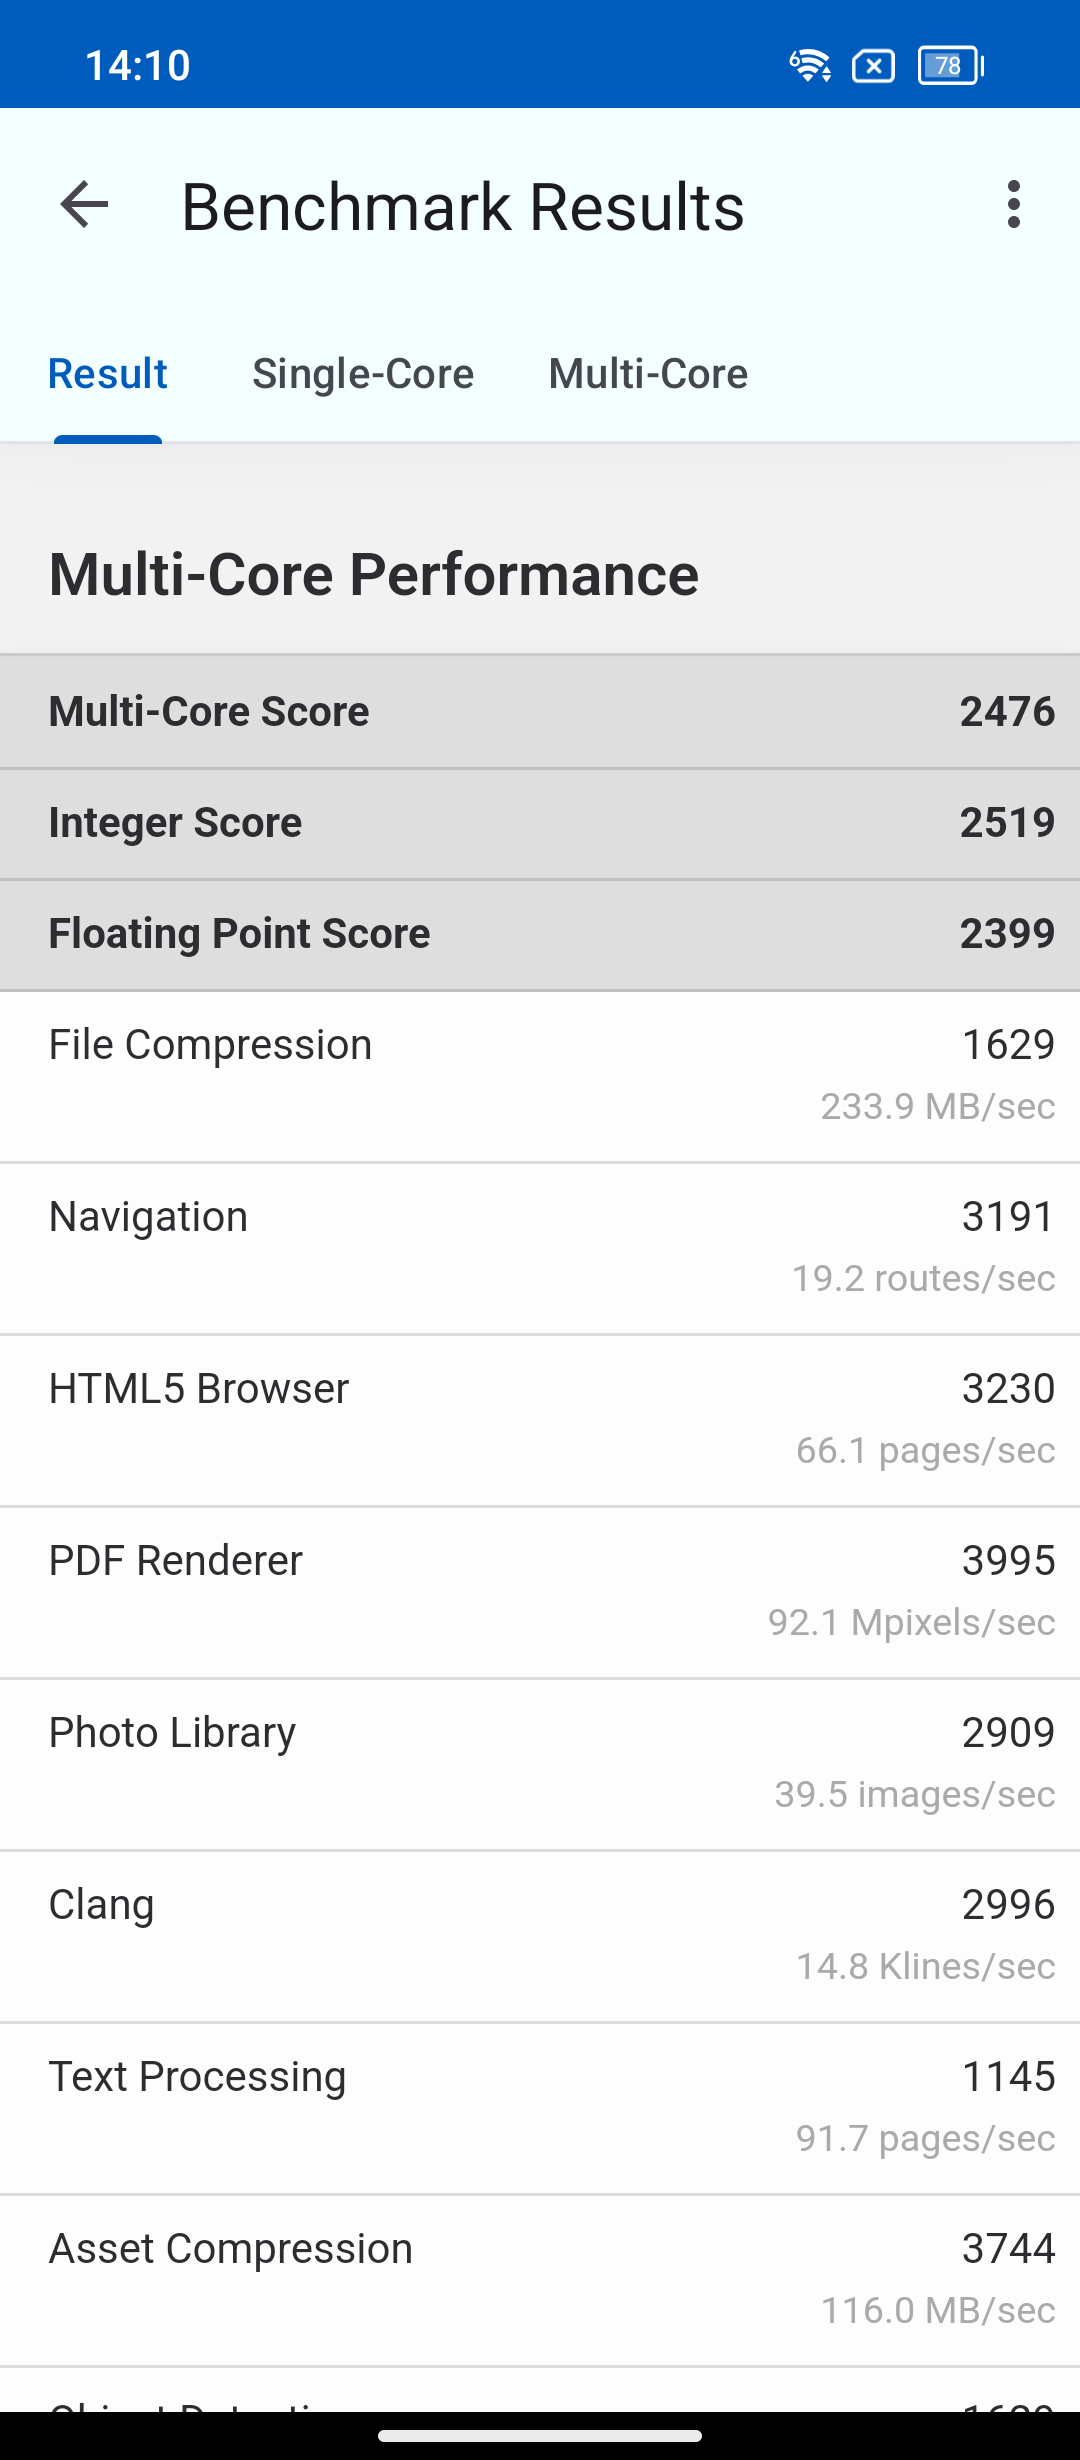Select the File Compression result
The width and height of the screenshot is (1080, 2460).
pos(540,1076)
